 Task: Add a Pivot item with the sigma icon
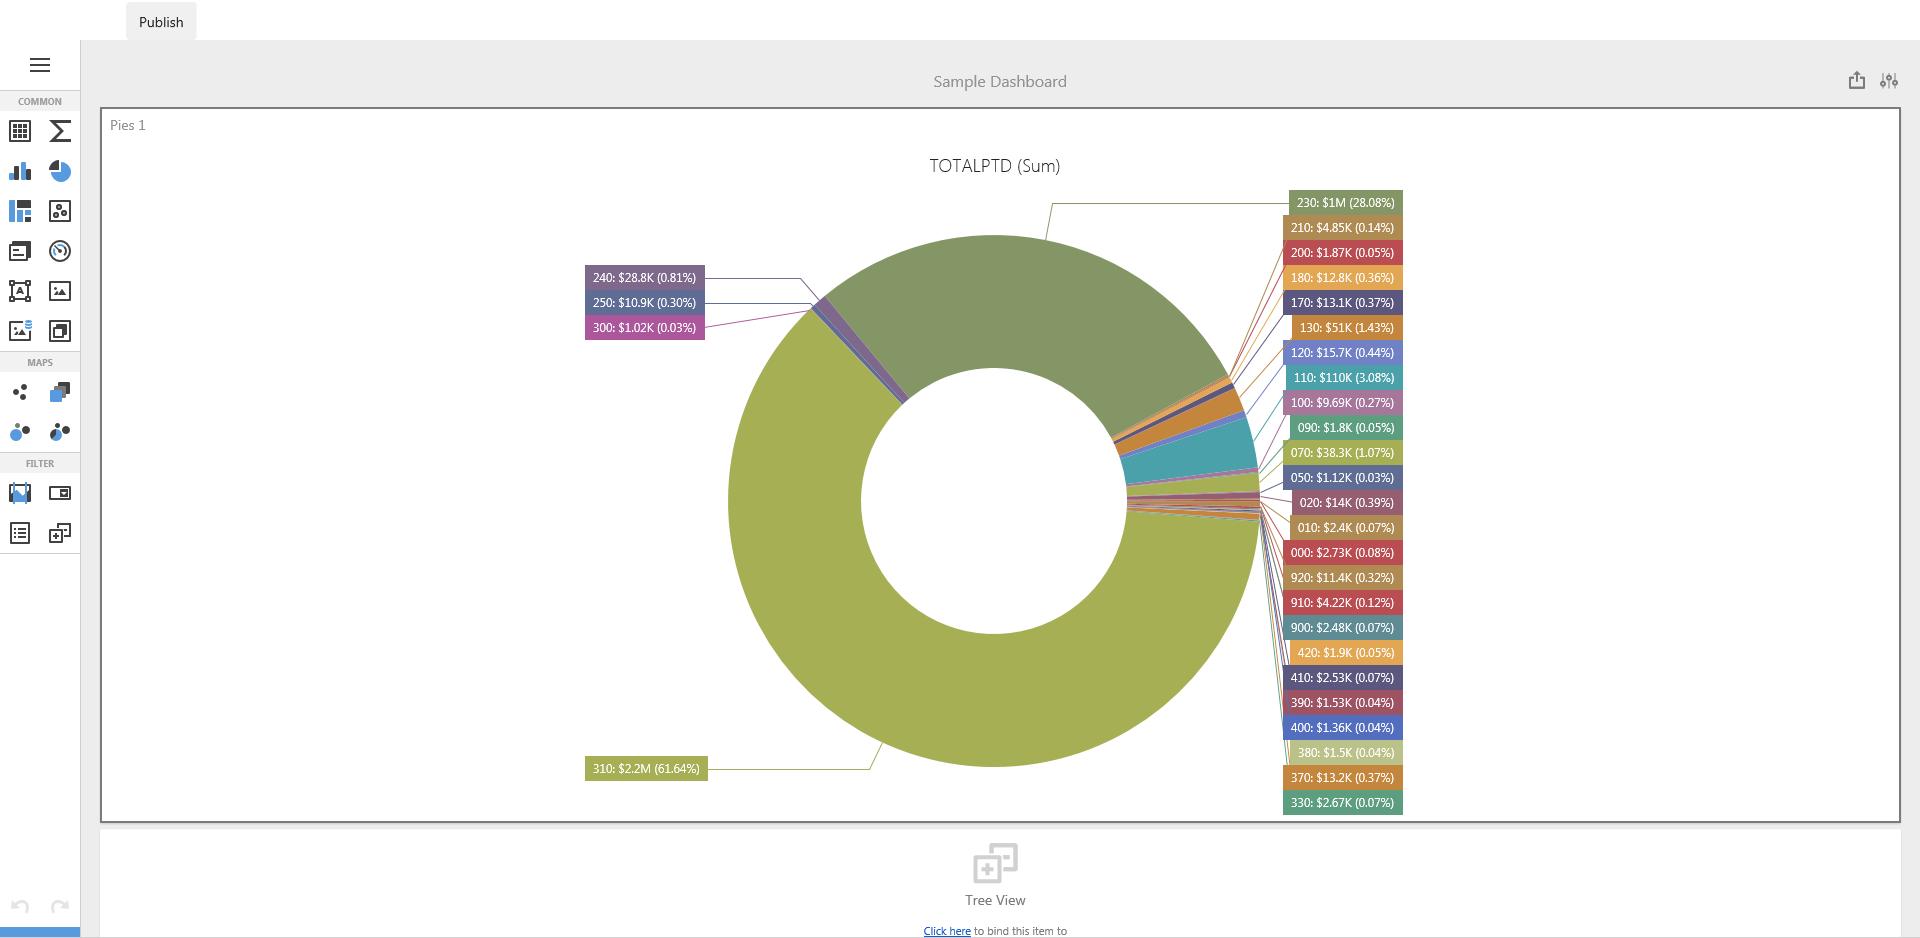tap(60, 131)
